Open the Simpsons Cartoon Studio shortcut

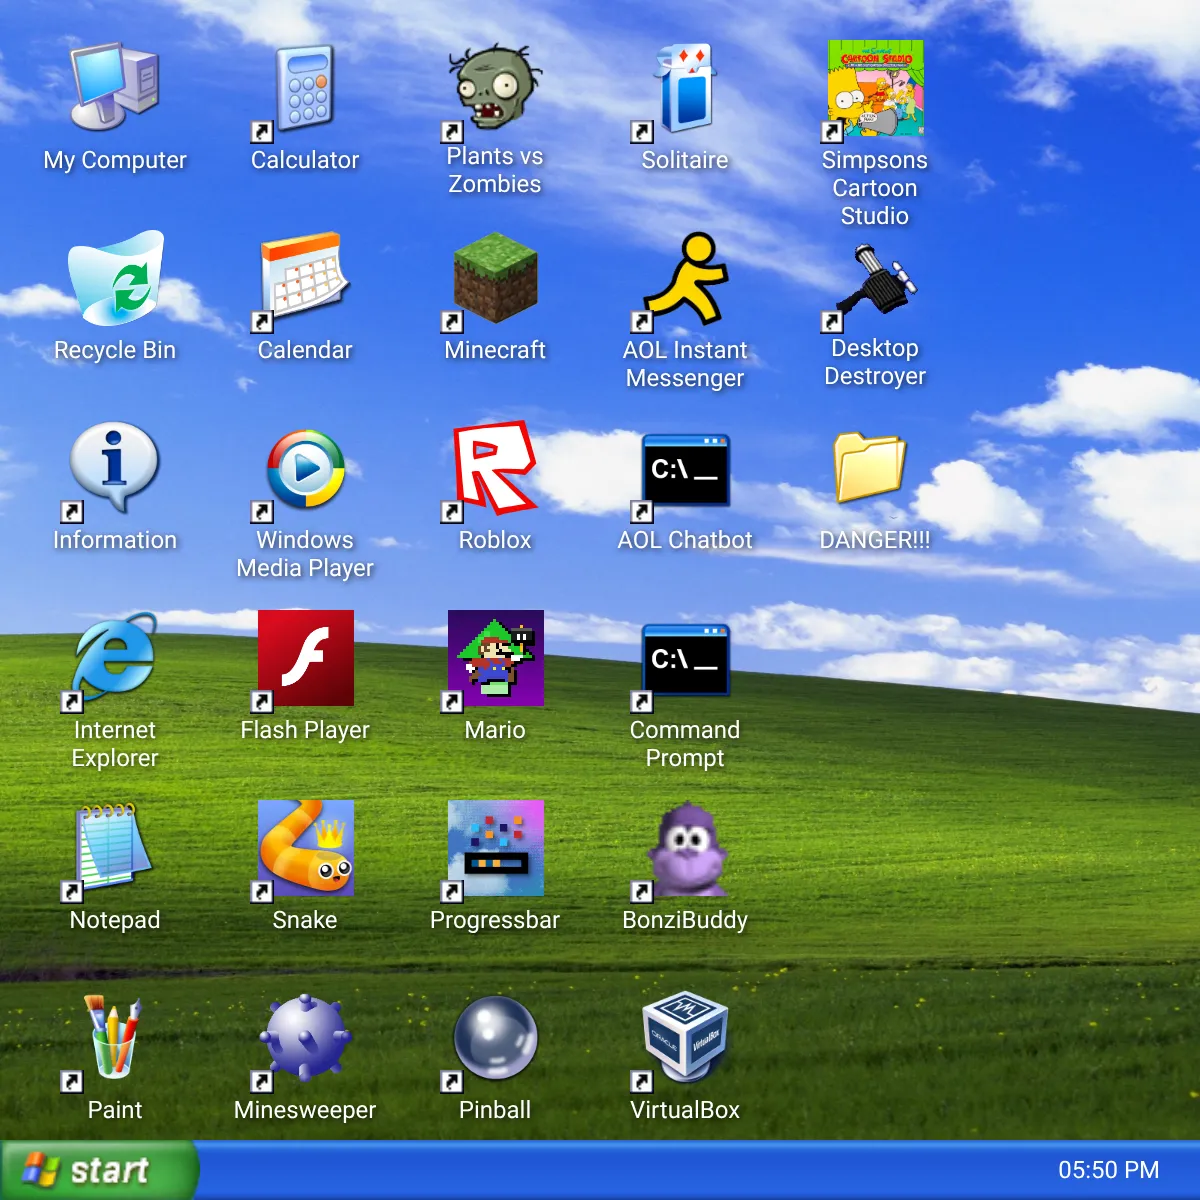coord(875,90)
